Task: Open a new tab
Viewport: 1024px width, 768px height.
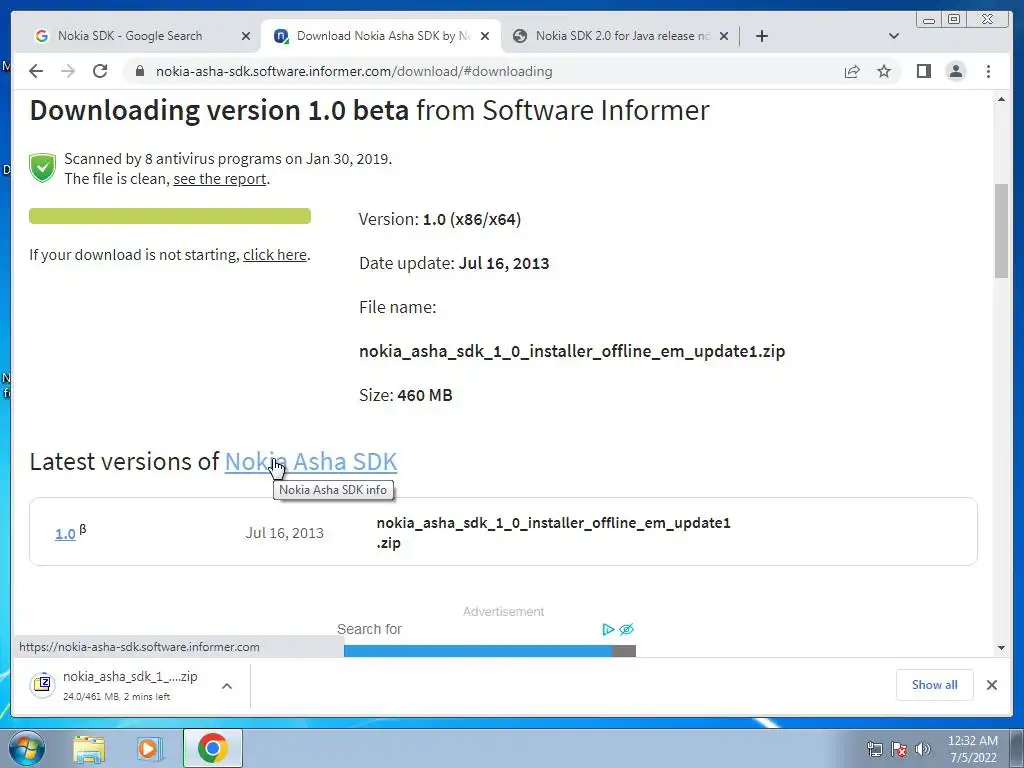Action: point(761,36)
